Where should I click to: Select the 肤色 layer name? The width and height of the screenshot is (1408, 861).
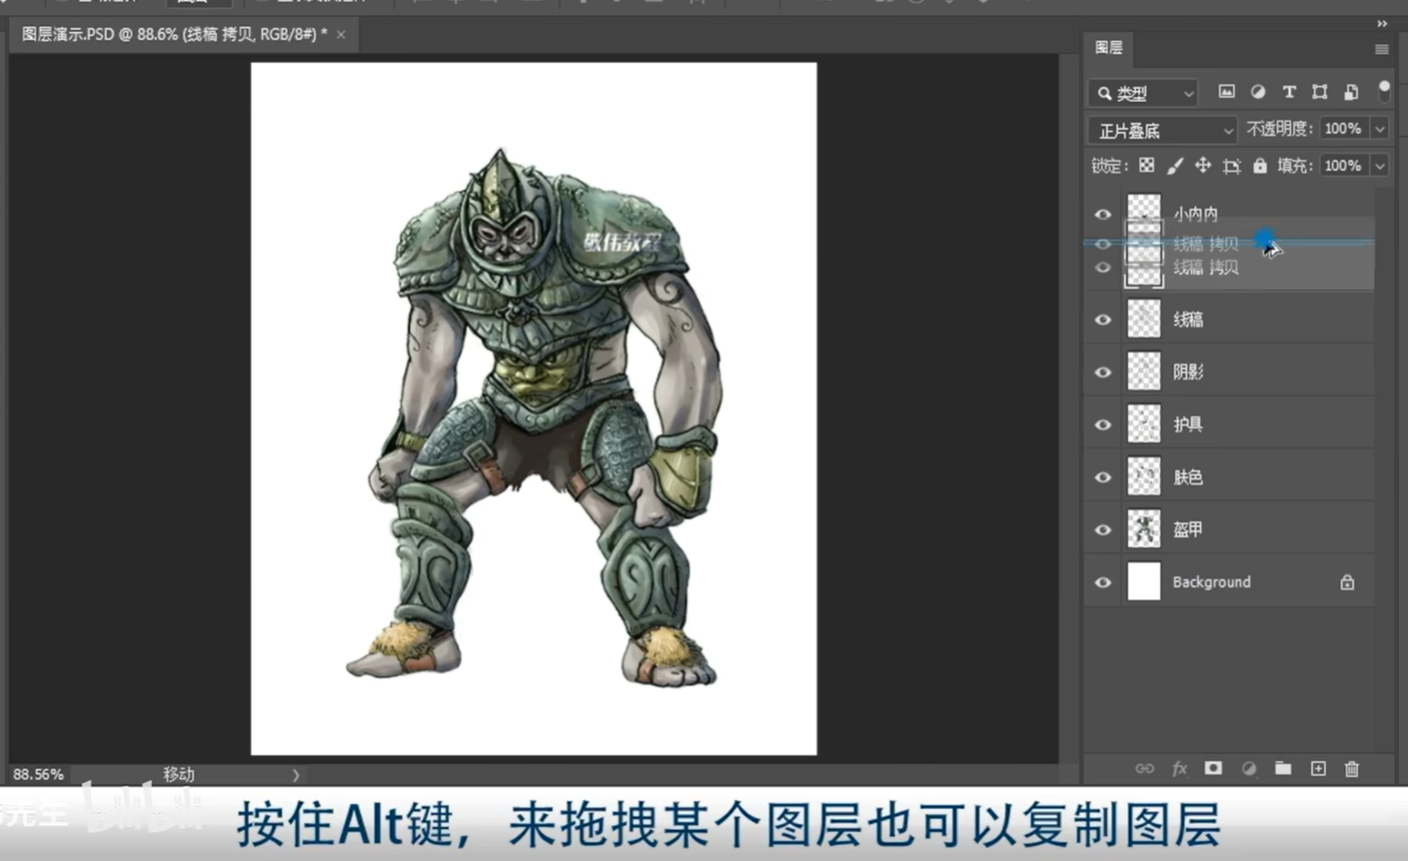[x=1188, y=477]
